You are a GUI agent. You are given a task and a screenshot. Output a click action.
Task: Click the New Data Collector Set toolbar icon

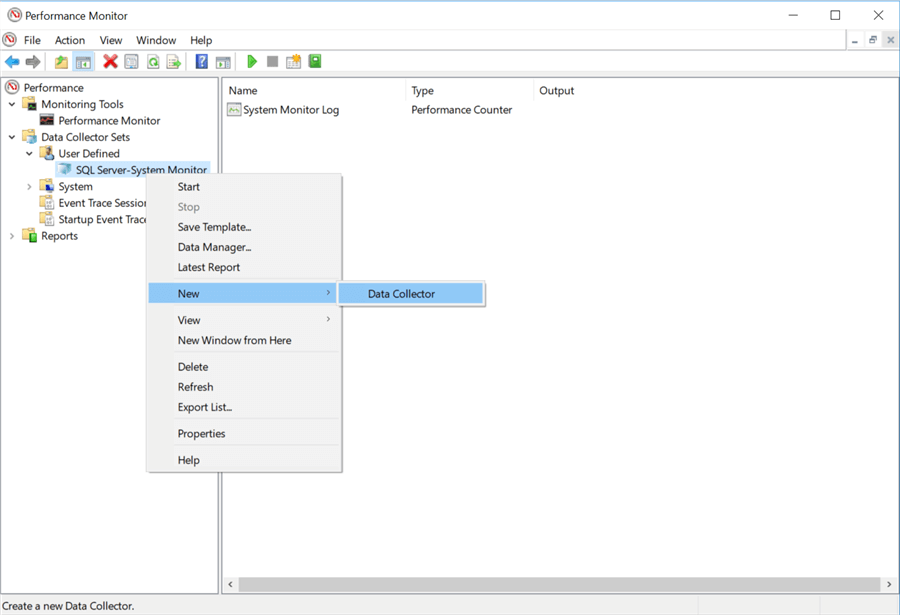point(293,62)
